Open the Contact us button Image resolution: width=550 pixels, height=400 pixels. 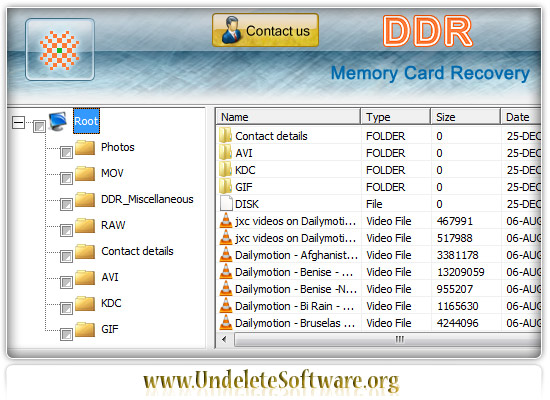pos(266,31)
